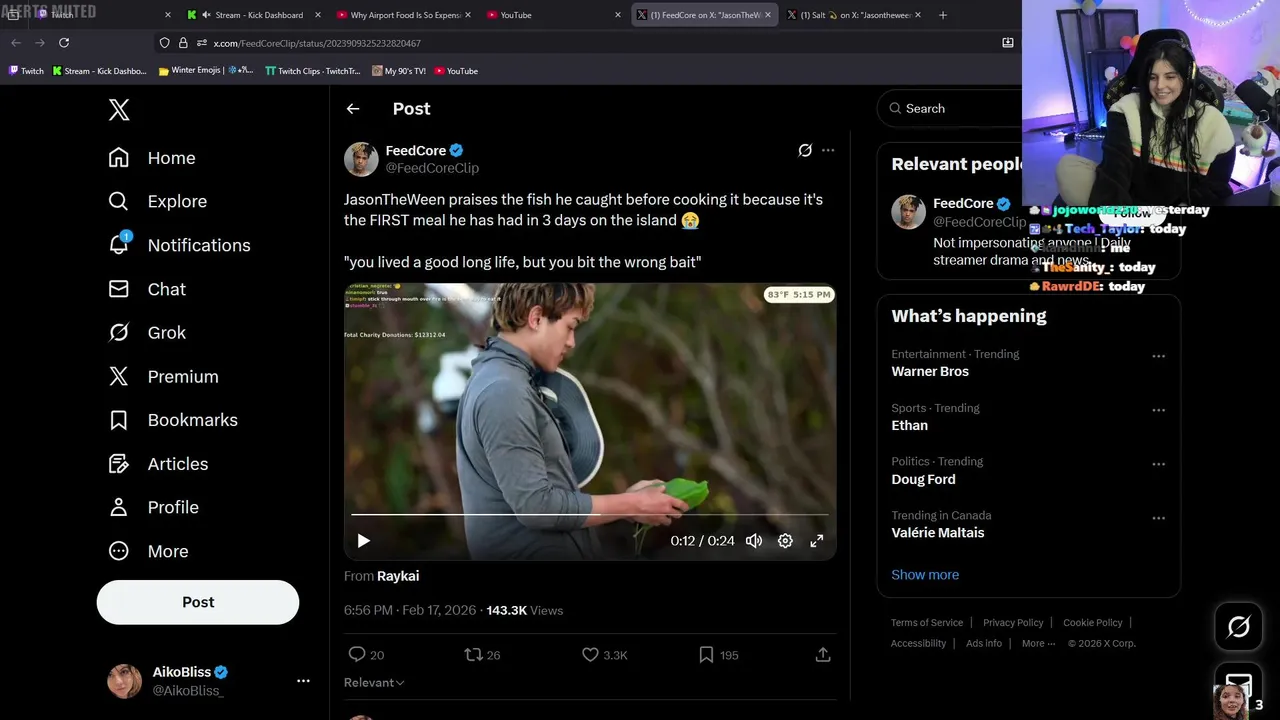Open AikoBliss account options menu
The image size is (1280, 720).
(303, 681)
